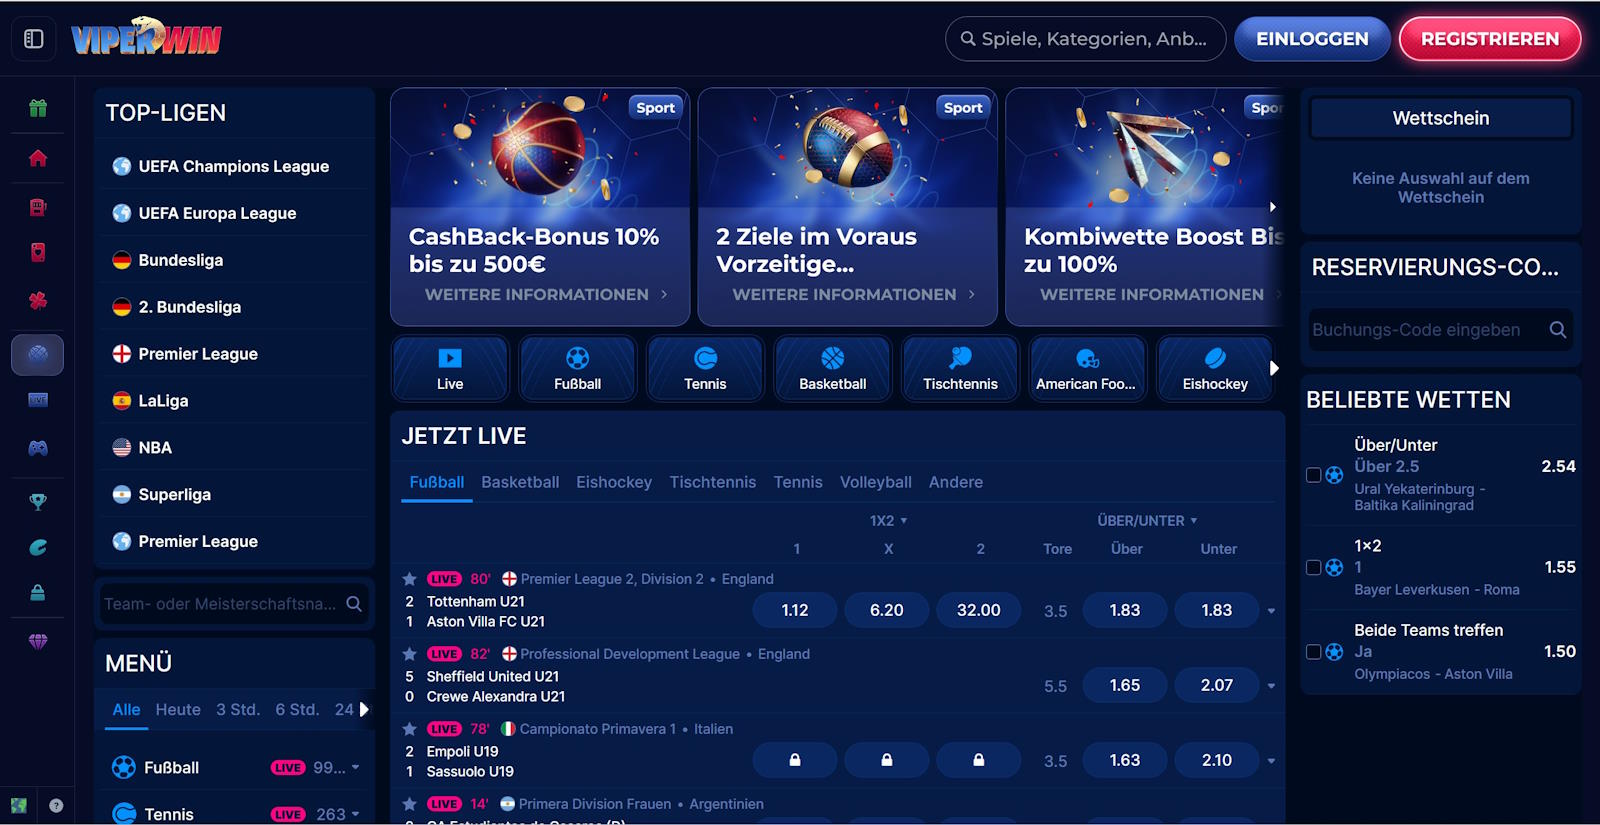Screen dimensions: 1600x825
Task: Click the gift box icon in sidebar
Action: click(38, 108)
